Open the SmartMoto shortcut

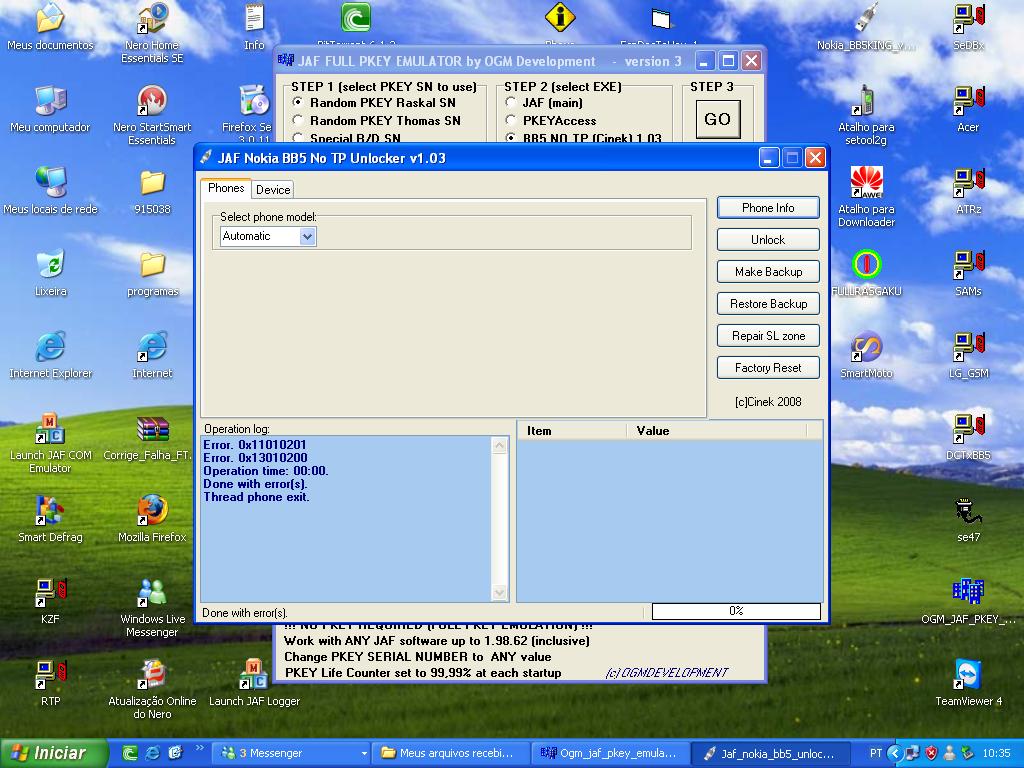(x=866, y=355)
